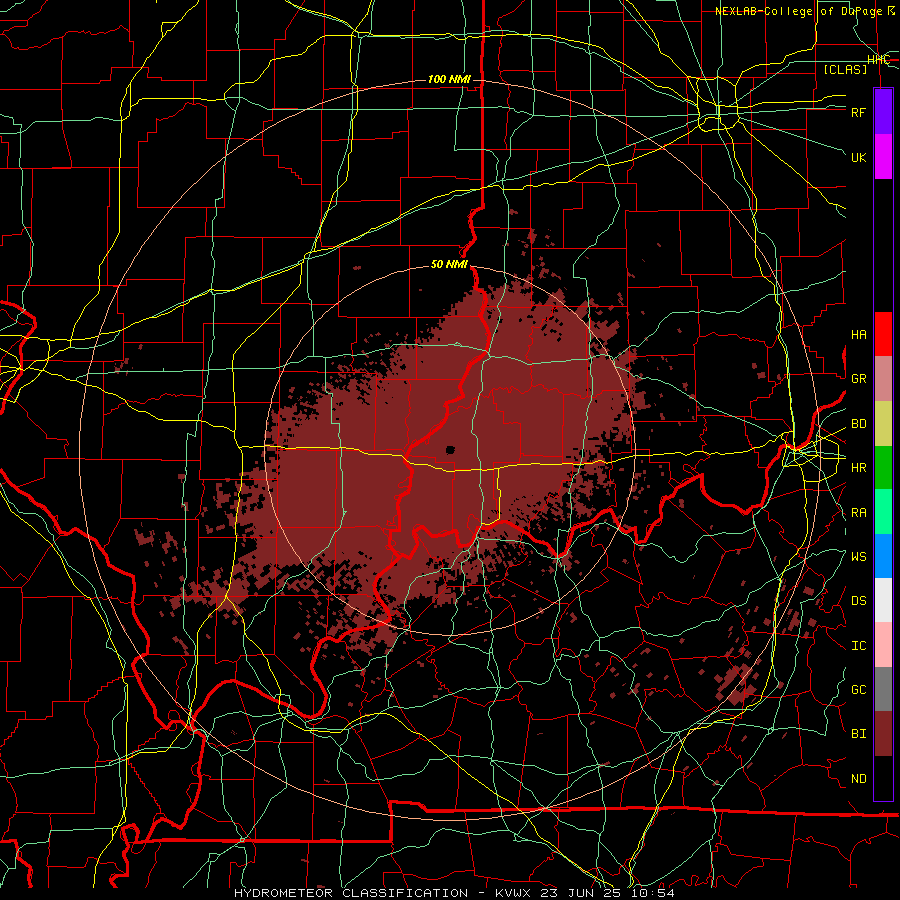Click the GR pinkish legend swatch

[883, 379]
